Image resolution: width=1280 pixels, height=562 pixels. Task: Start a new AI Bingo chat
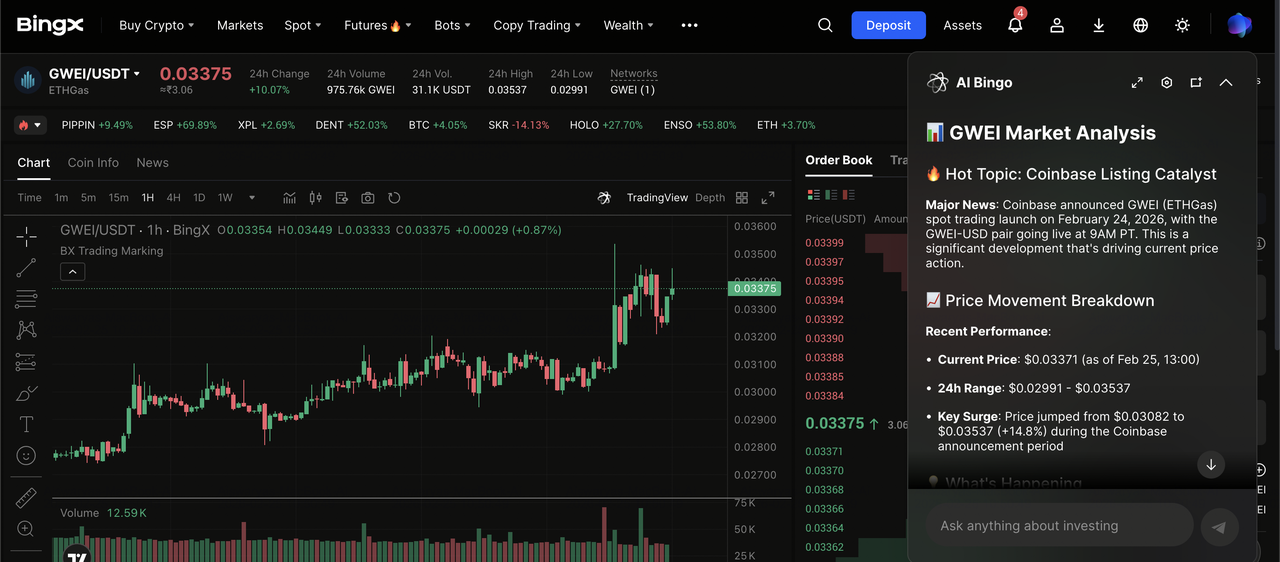point(1196,83)
